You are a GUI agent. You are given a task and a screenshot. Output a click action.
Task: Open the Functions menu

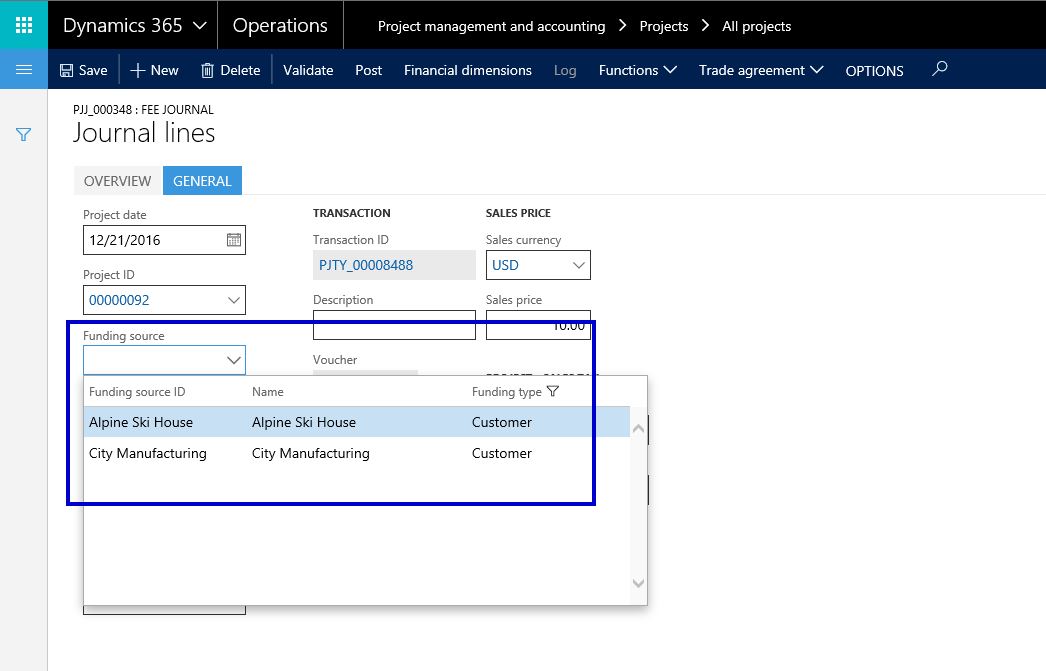[x=637, y=70]
